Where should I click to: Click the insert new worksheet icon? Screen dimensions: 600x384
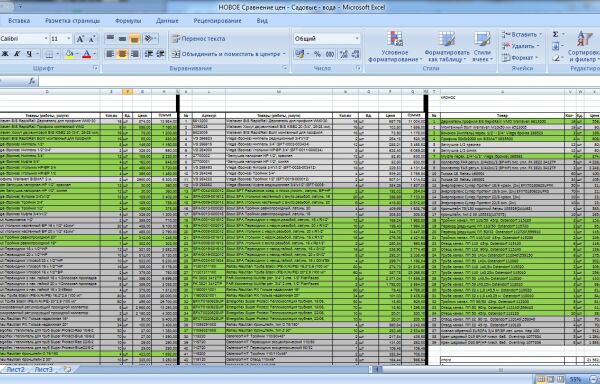click(68, 369)
